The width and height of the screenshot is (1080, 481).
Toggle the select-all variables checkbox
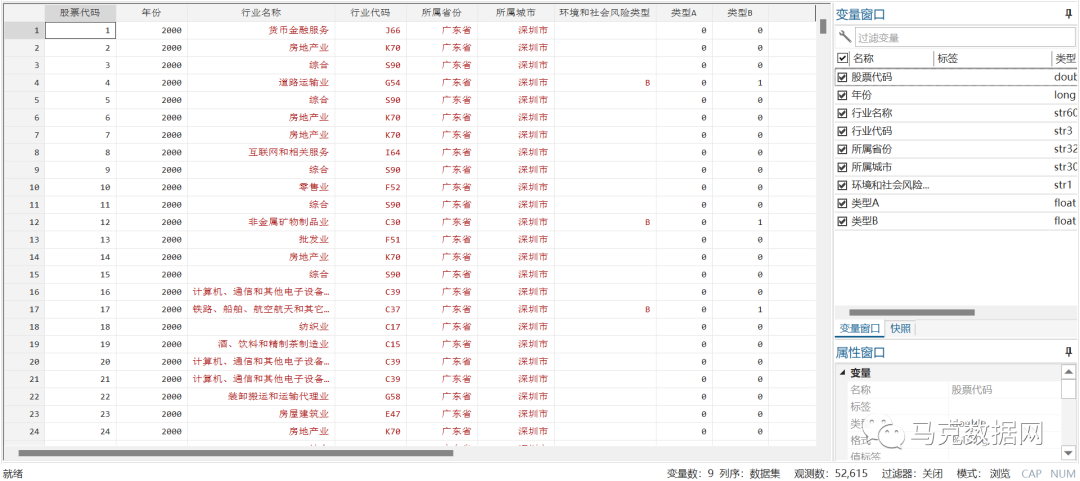(x=842, y=59)
